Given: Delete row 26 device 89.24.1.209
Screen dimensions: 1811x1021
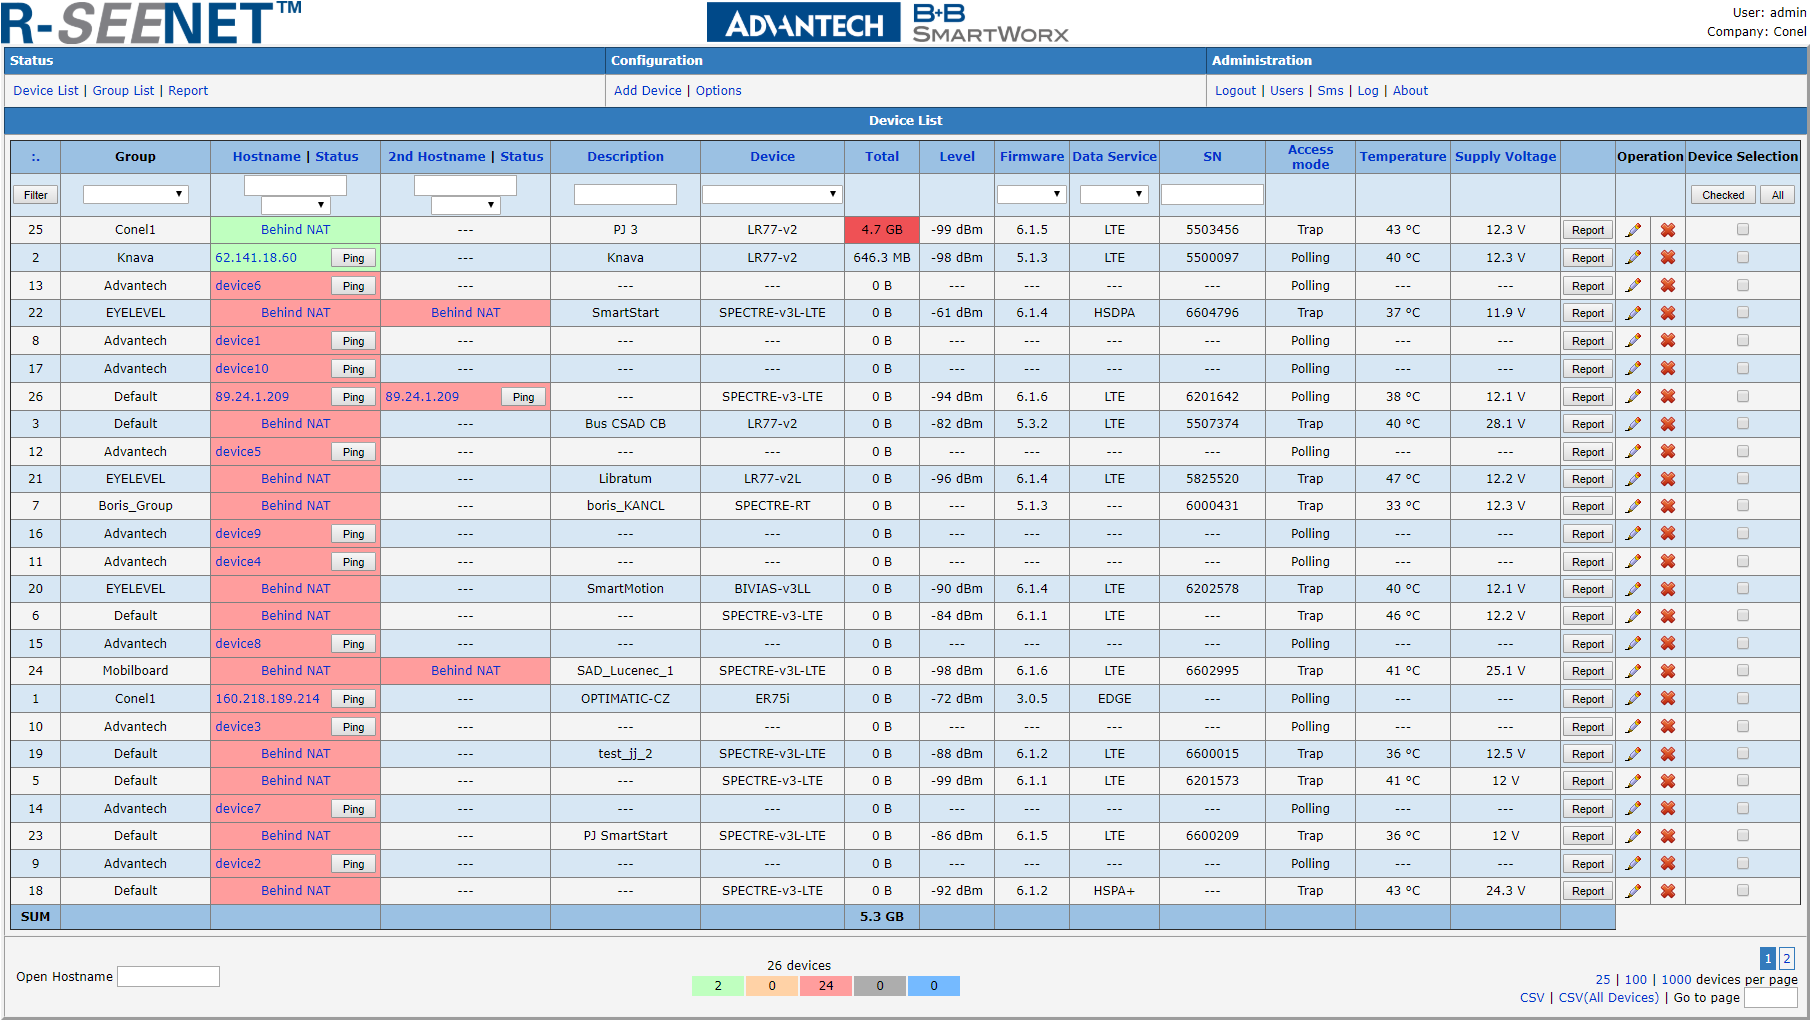Looking at the screenshot, I should click(1668, 397).
